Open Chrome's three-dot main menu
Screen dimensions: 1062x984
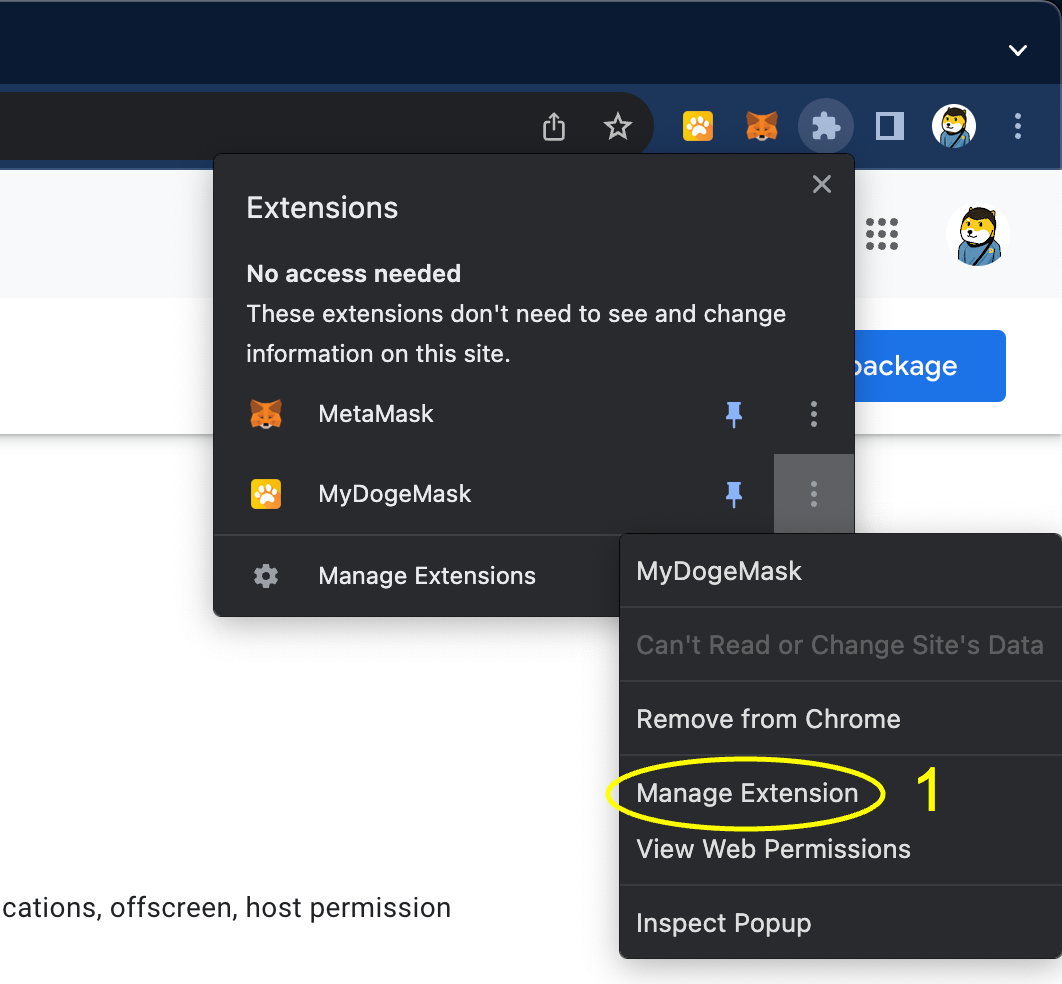1017,126
